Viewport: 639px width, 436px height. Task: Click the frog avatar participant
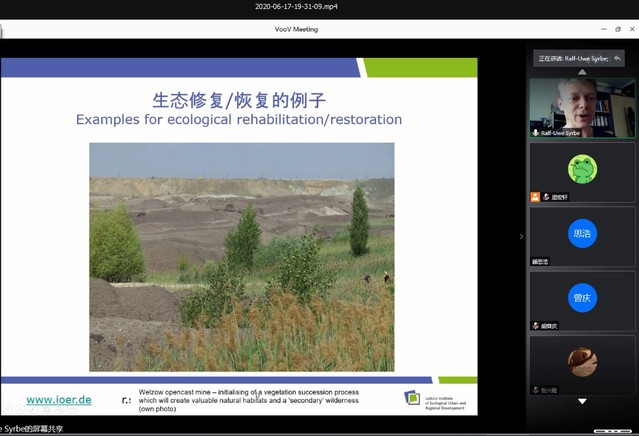582,168
